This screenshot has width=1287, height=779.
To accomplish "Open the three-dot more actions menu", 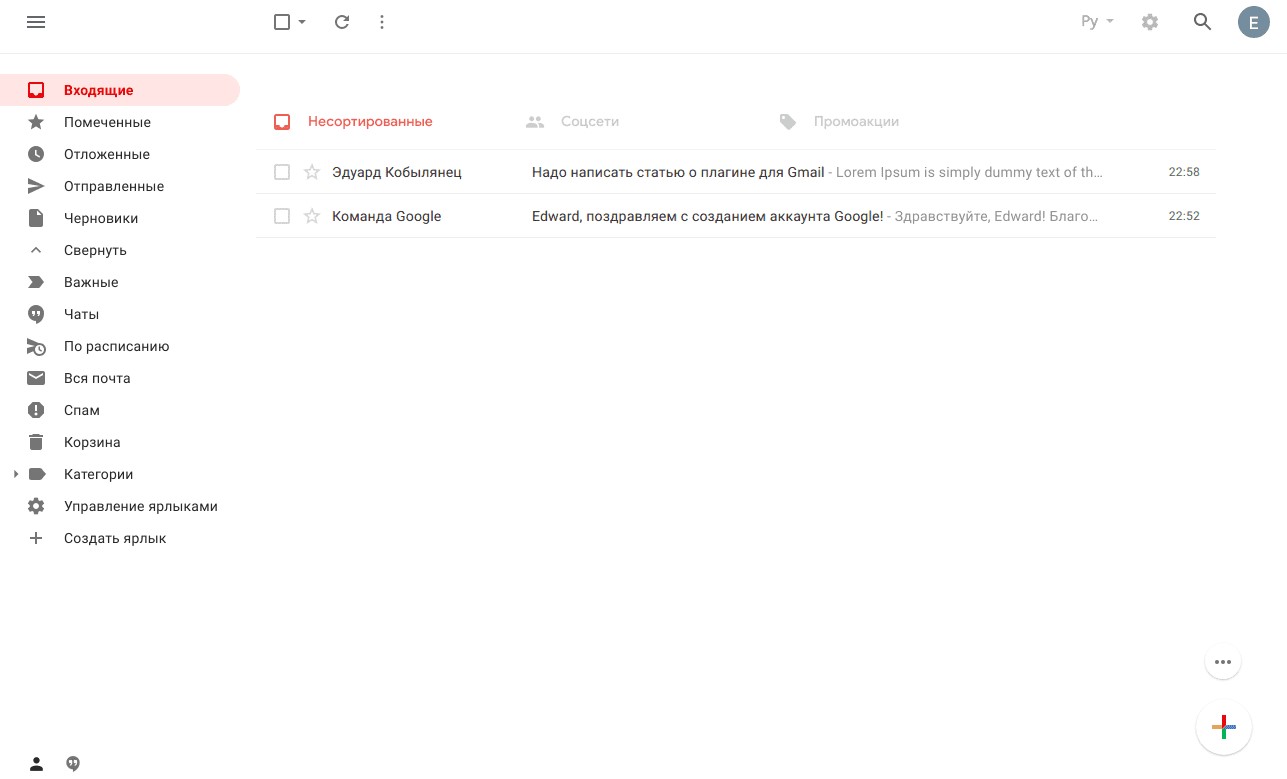I will pos(382,22).
